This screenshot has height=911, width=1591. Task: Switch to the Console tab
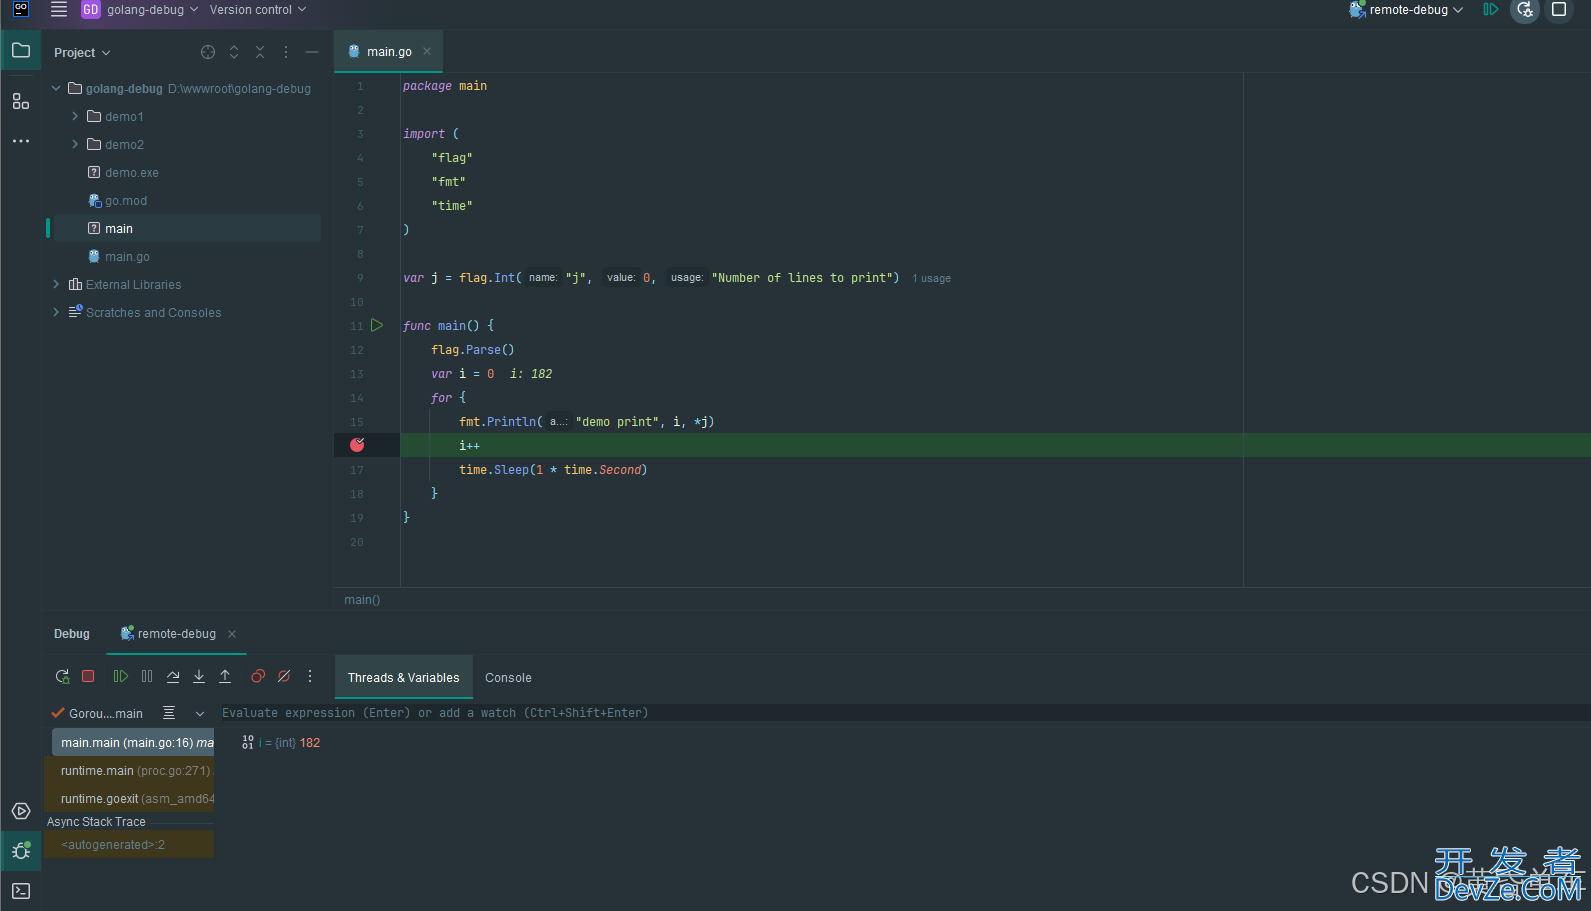point(508,678)
